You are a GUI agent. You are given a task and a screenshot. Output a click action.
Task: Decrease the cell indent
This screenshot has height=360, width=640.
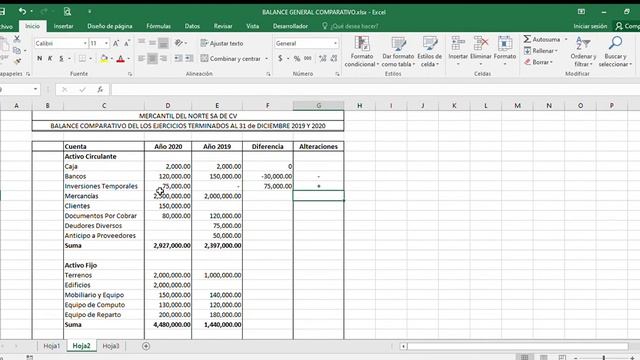pyautogui.click(x=178, y=59)
